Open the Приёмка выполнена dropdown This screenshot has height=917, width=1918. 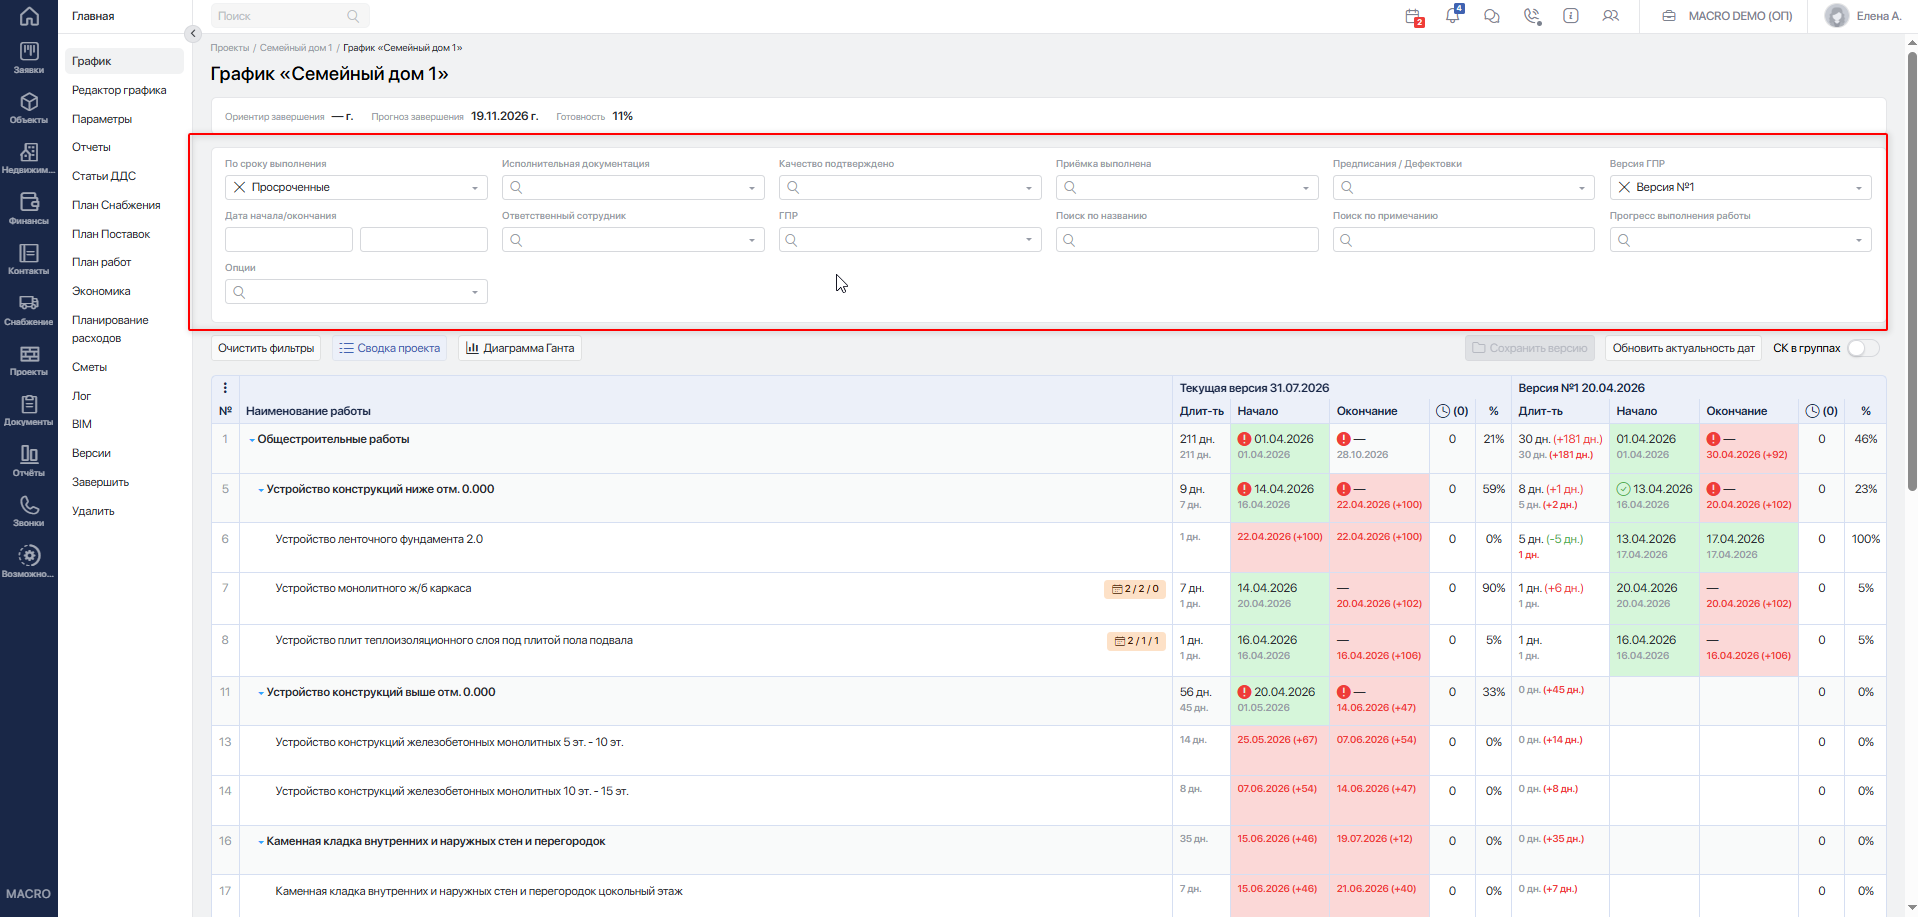pyautogui.click(x=1187, y=187)
